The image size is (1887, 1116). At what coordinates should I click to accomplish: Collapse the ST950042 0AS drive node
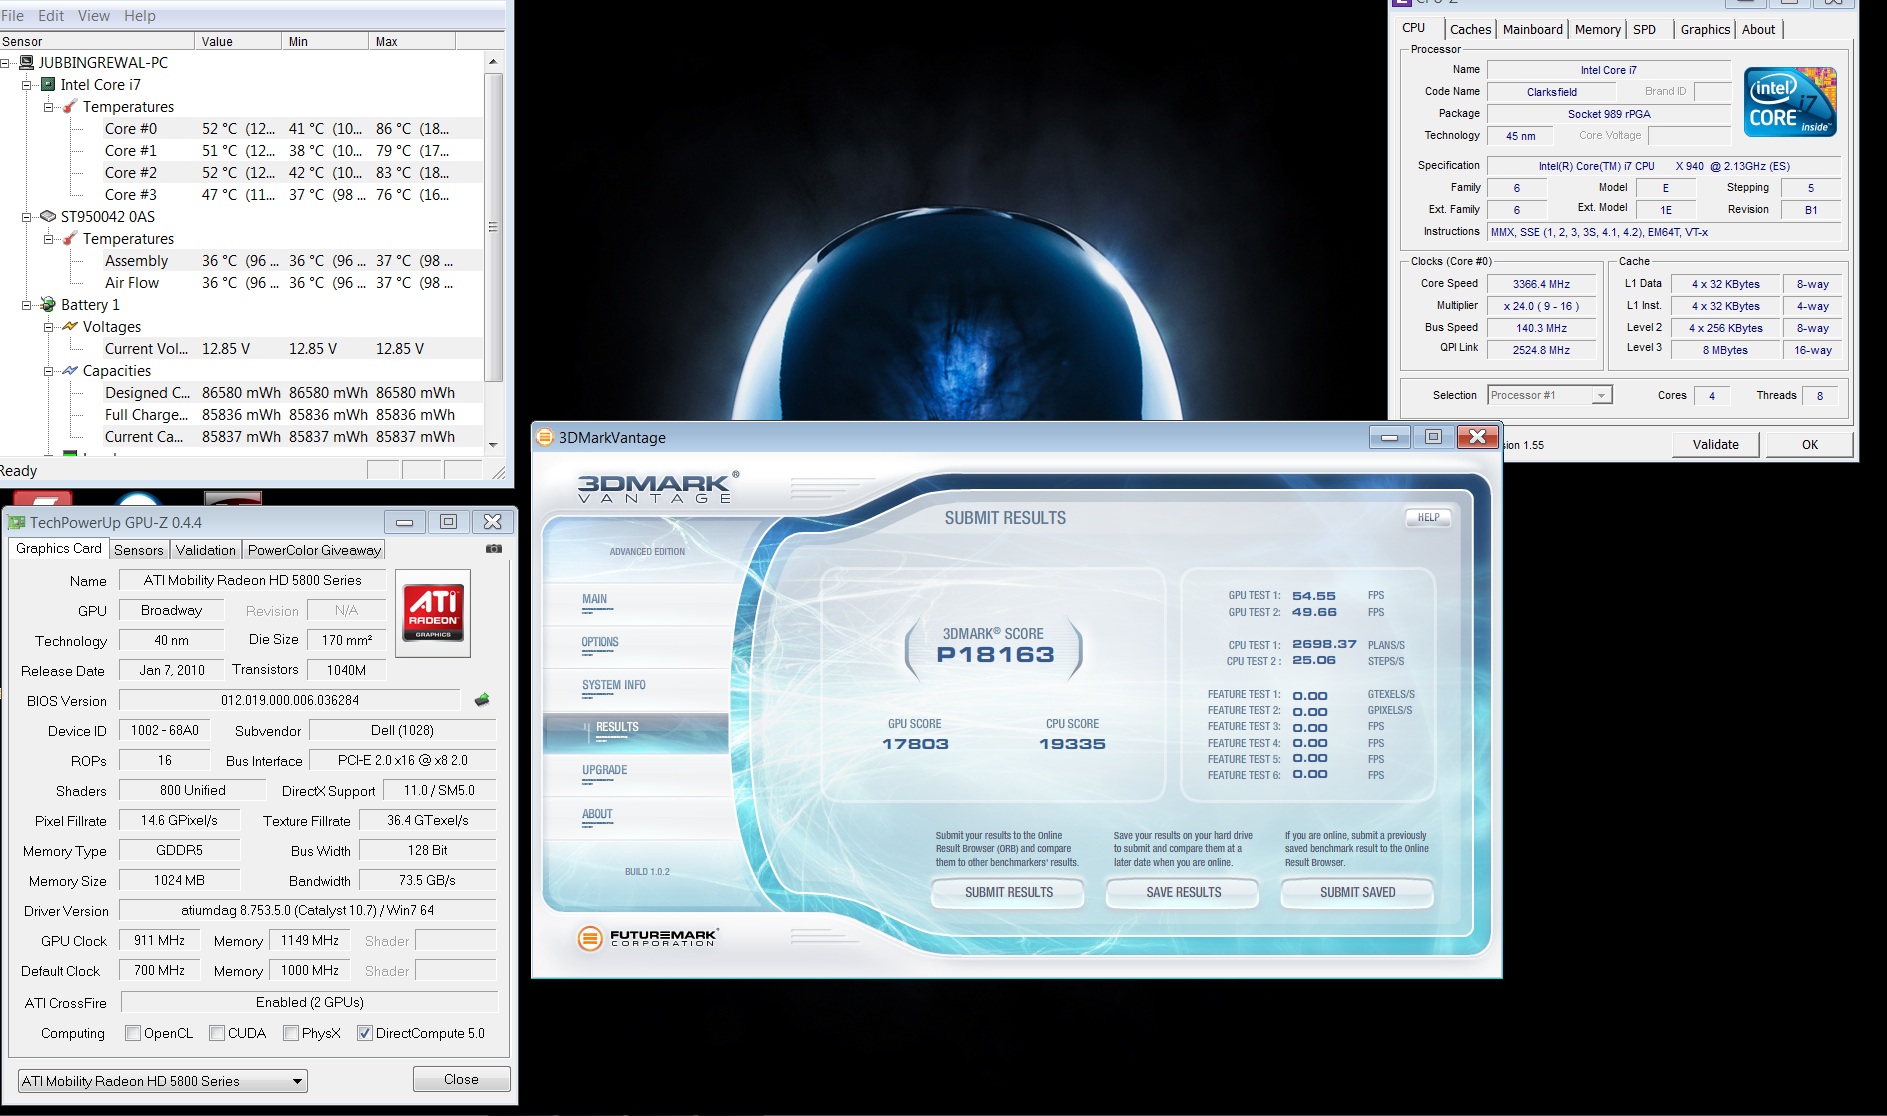(x=27, y=217)
